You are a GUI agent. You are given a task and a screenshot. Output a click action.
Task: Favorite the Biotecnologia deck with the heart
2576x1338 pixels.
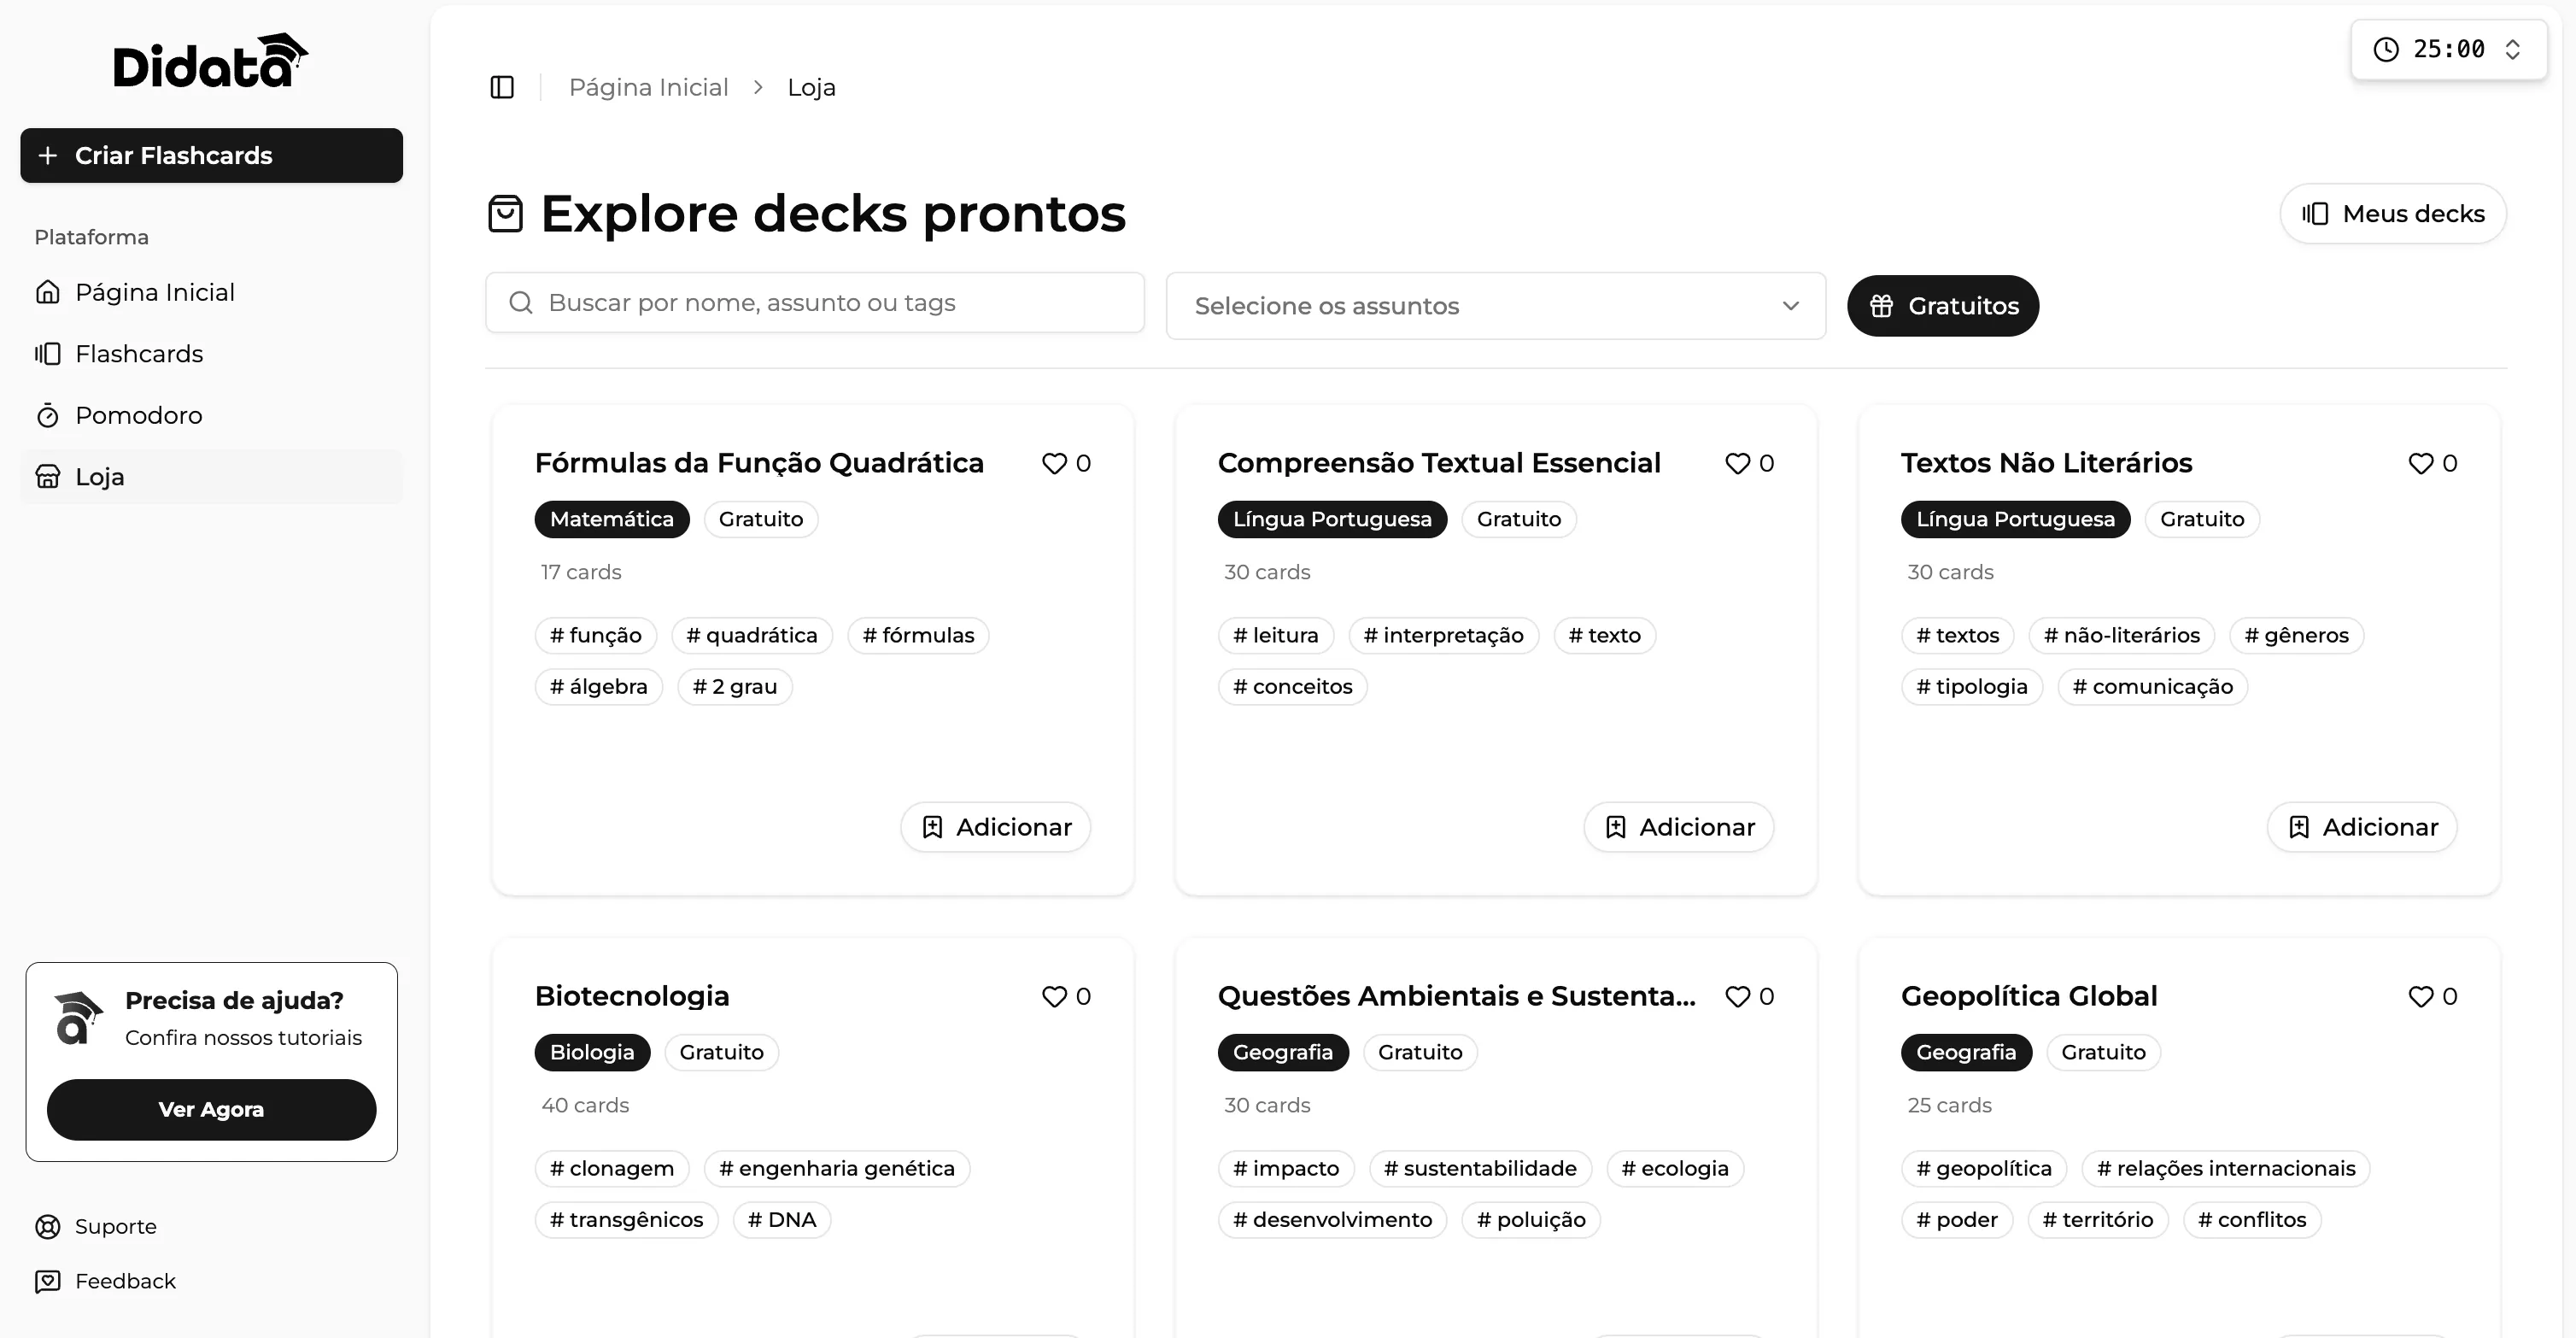pyautogui.click(x=1053, y=995)
